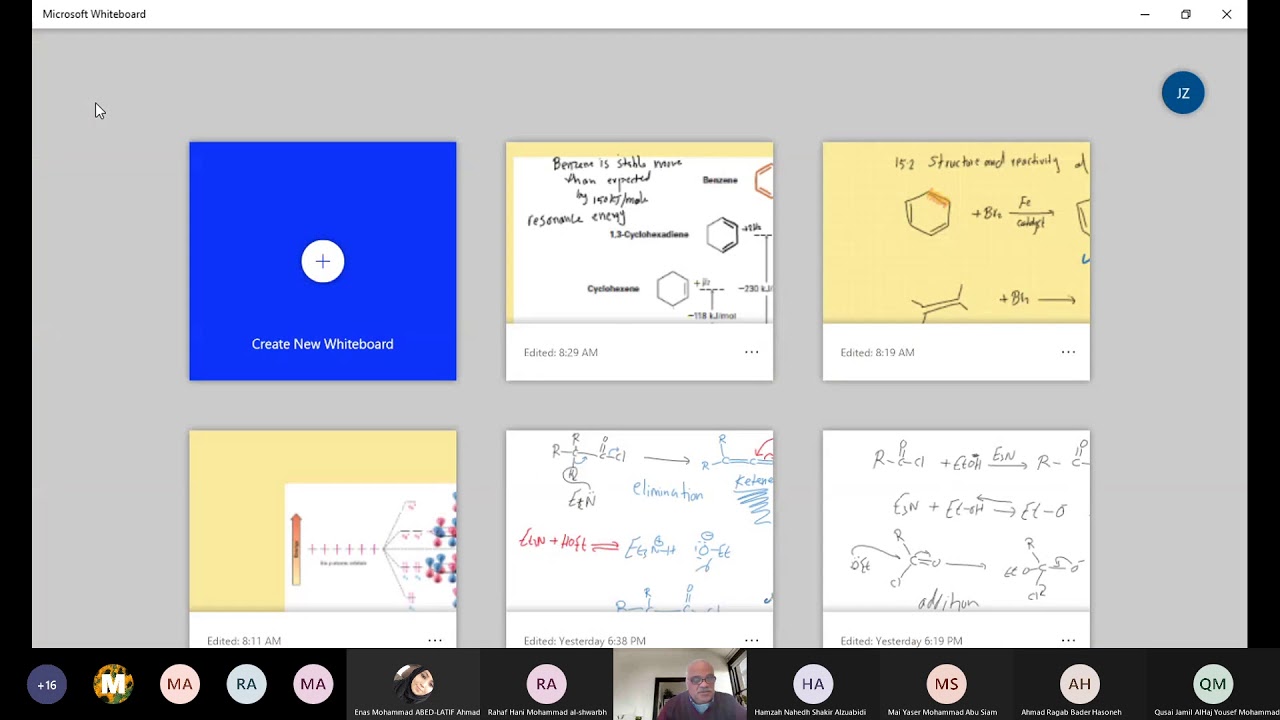Select the RA avatar of Rahaf Hani

(x=546, y=684)
